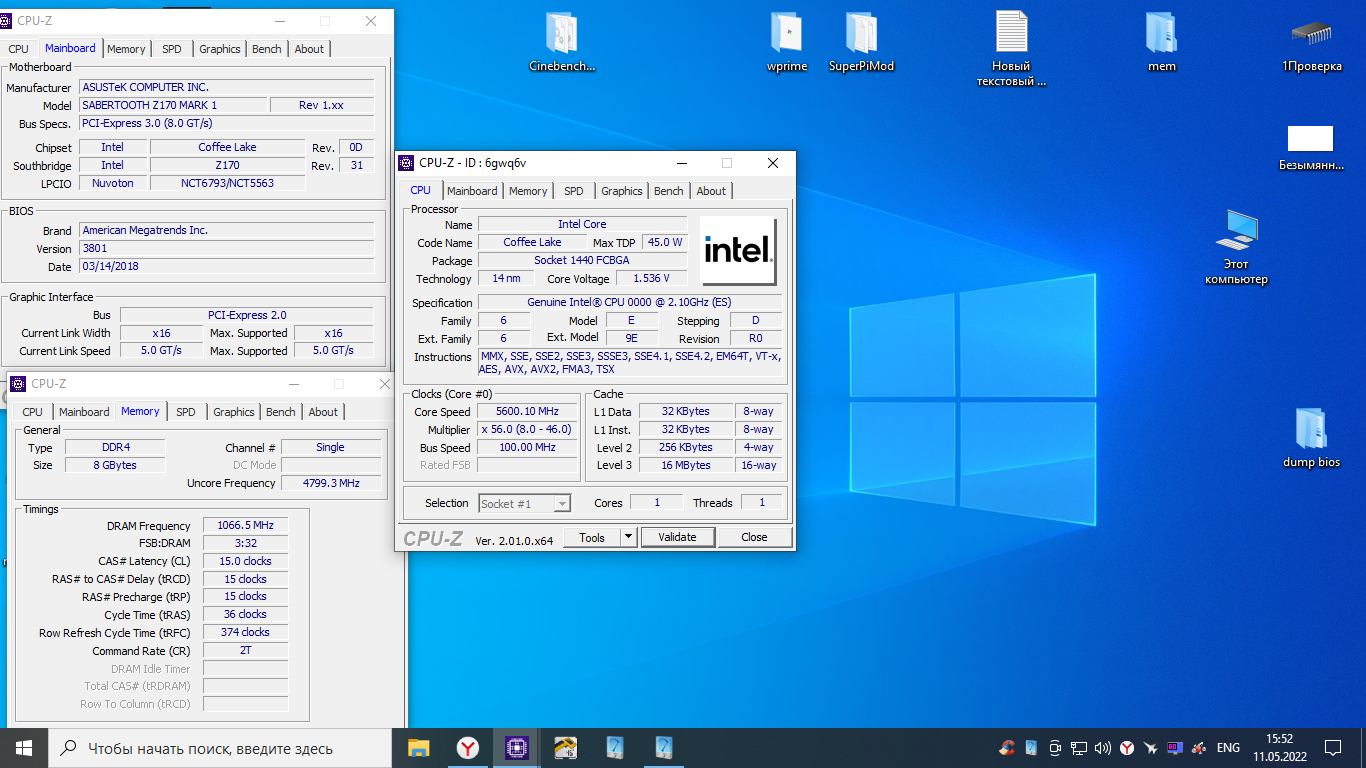The width and height of the screenshot is (1366, 768).
Task: Open File Explorer from the taskbar
Action: coord(418,747)
